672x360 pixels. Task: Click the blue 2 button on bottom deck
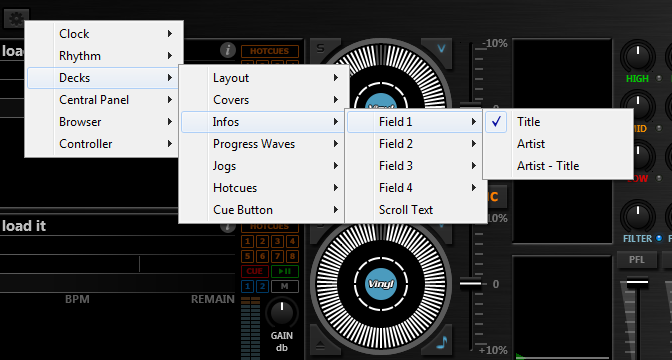click(262, 286)
